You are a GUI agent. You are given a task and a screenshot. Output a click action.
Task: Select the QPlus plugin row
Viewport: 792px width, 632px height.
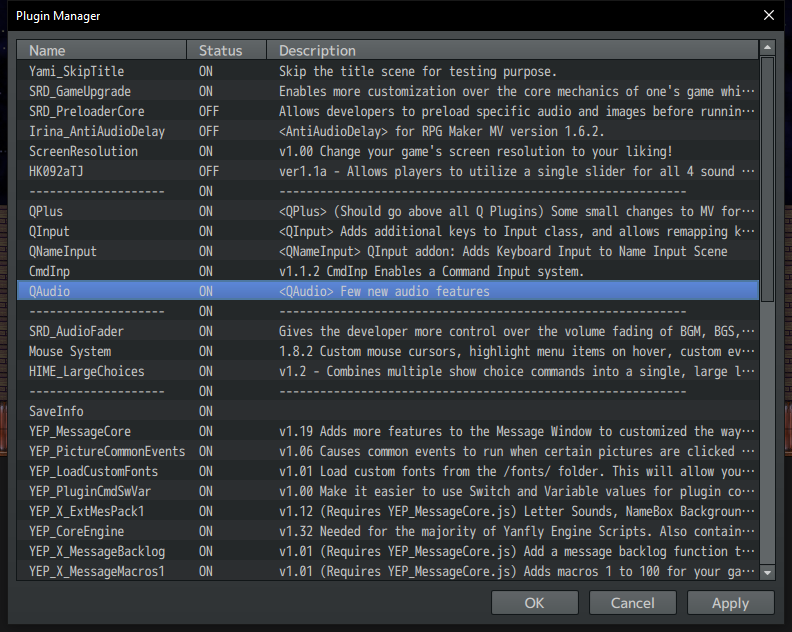tap(387, 211)
